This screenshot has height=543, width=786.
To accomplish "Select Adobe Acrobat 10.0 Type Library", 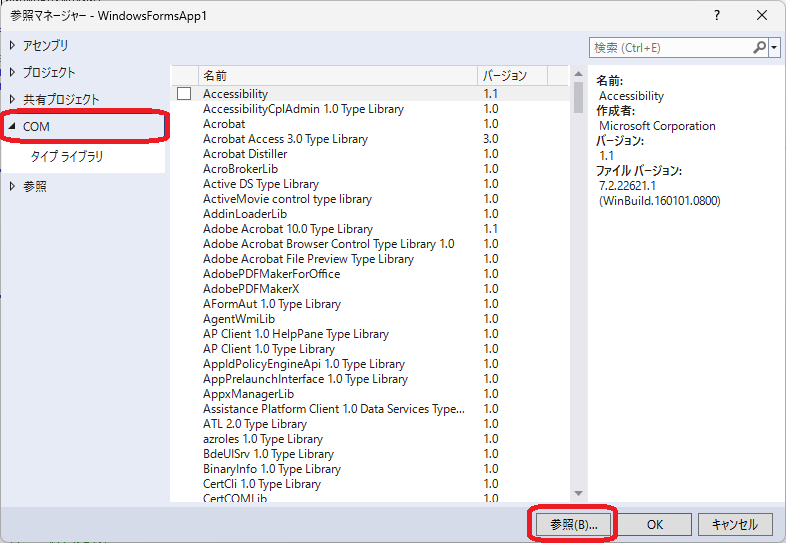I will (370, 229).
